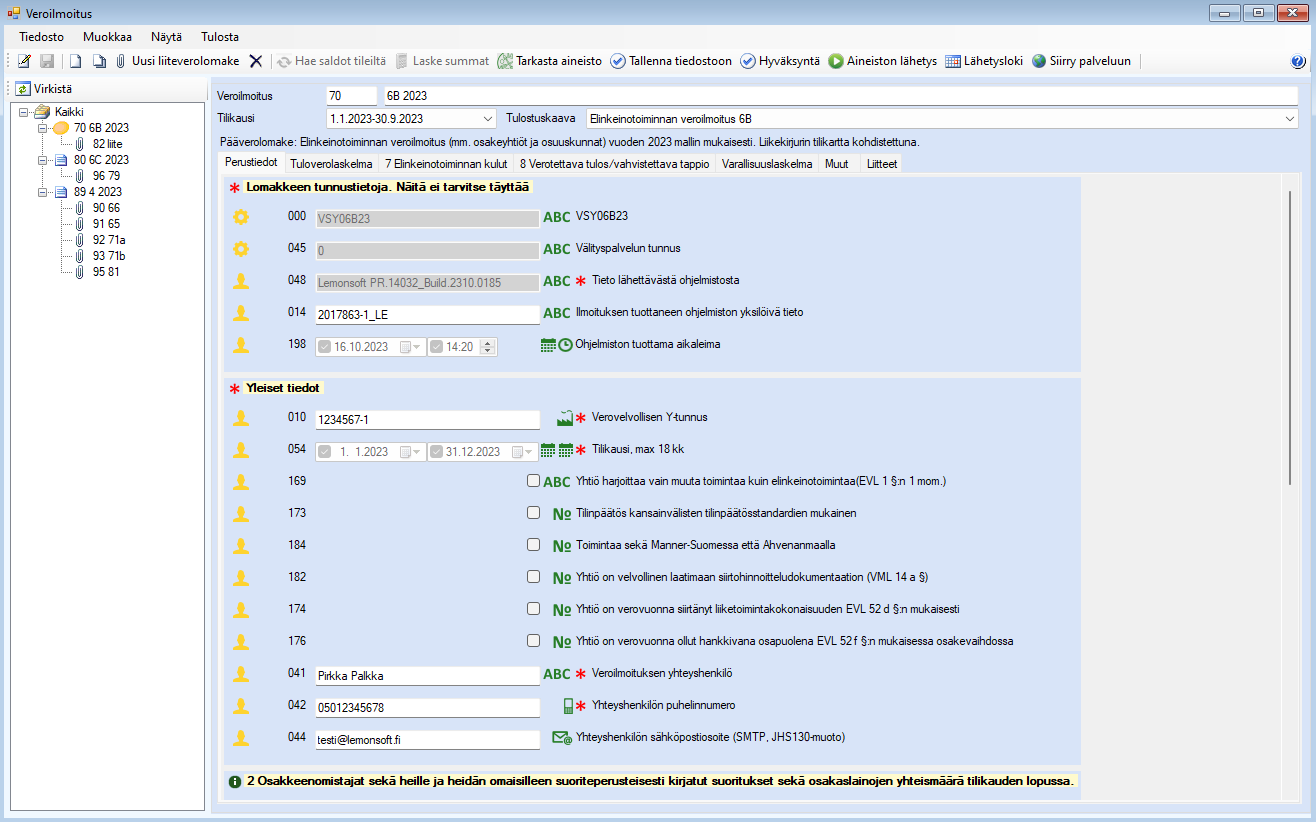Click the No icon by Tilinpäätös kansainvälisten
Screen dimensions: 1316x822
[562, 514]
